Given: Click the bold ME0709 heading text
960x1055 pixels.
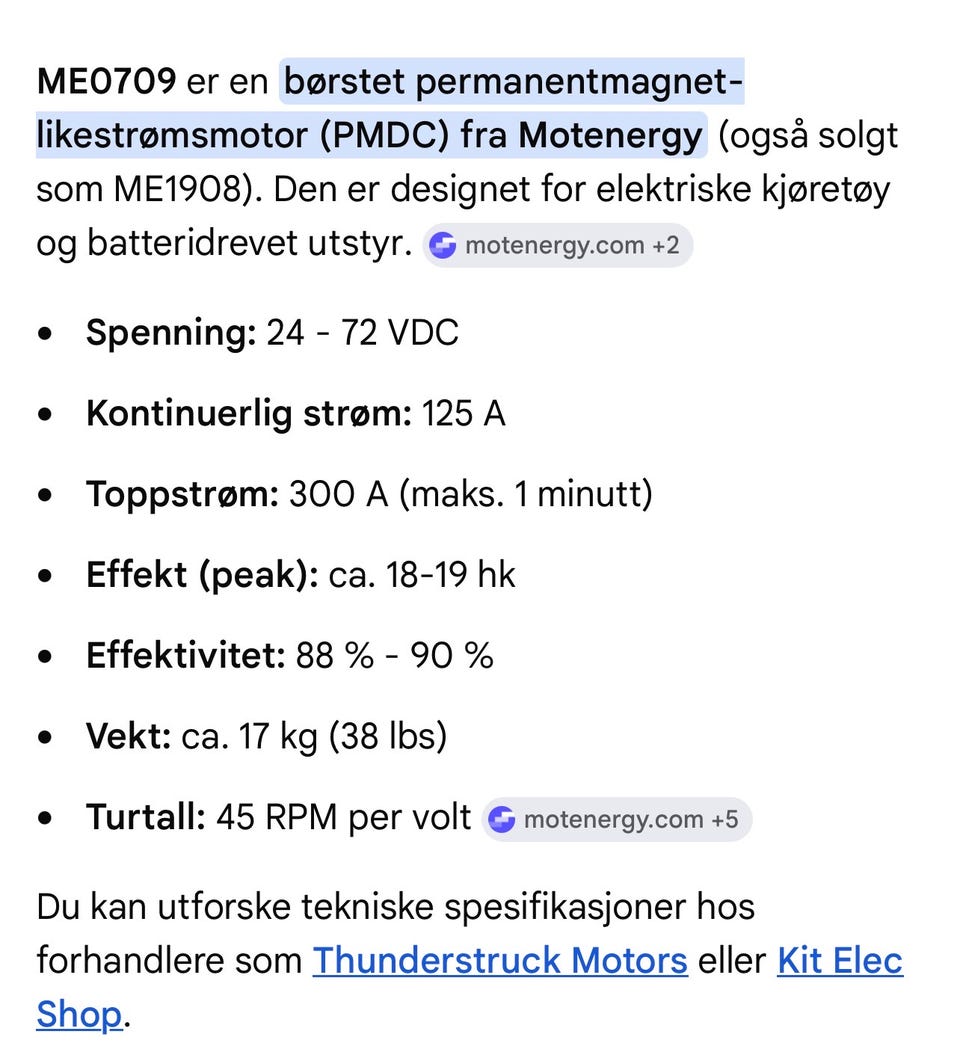Looking at the screenshot, I should pyautogui.click(x=106, y=81).
